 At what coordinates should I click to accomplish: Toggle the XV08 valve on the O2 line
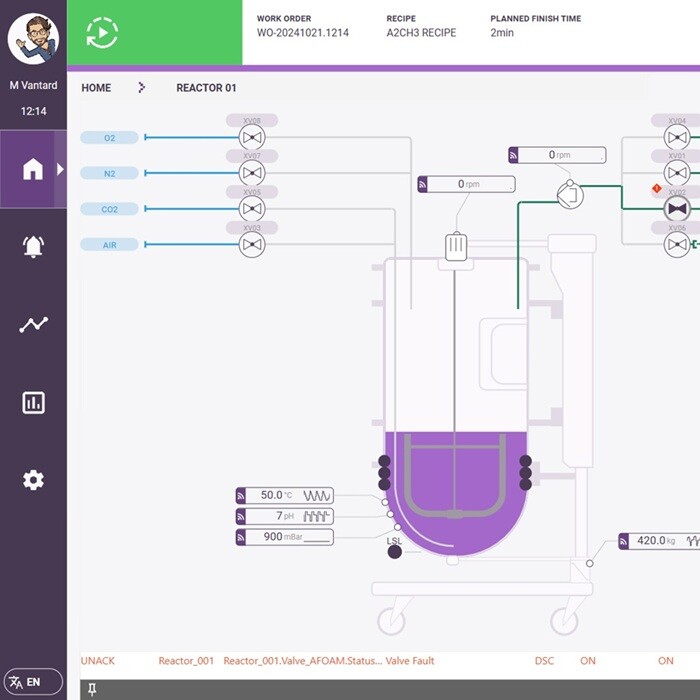pyautogui.click(x=252, y=138)
